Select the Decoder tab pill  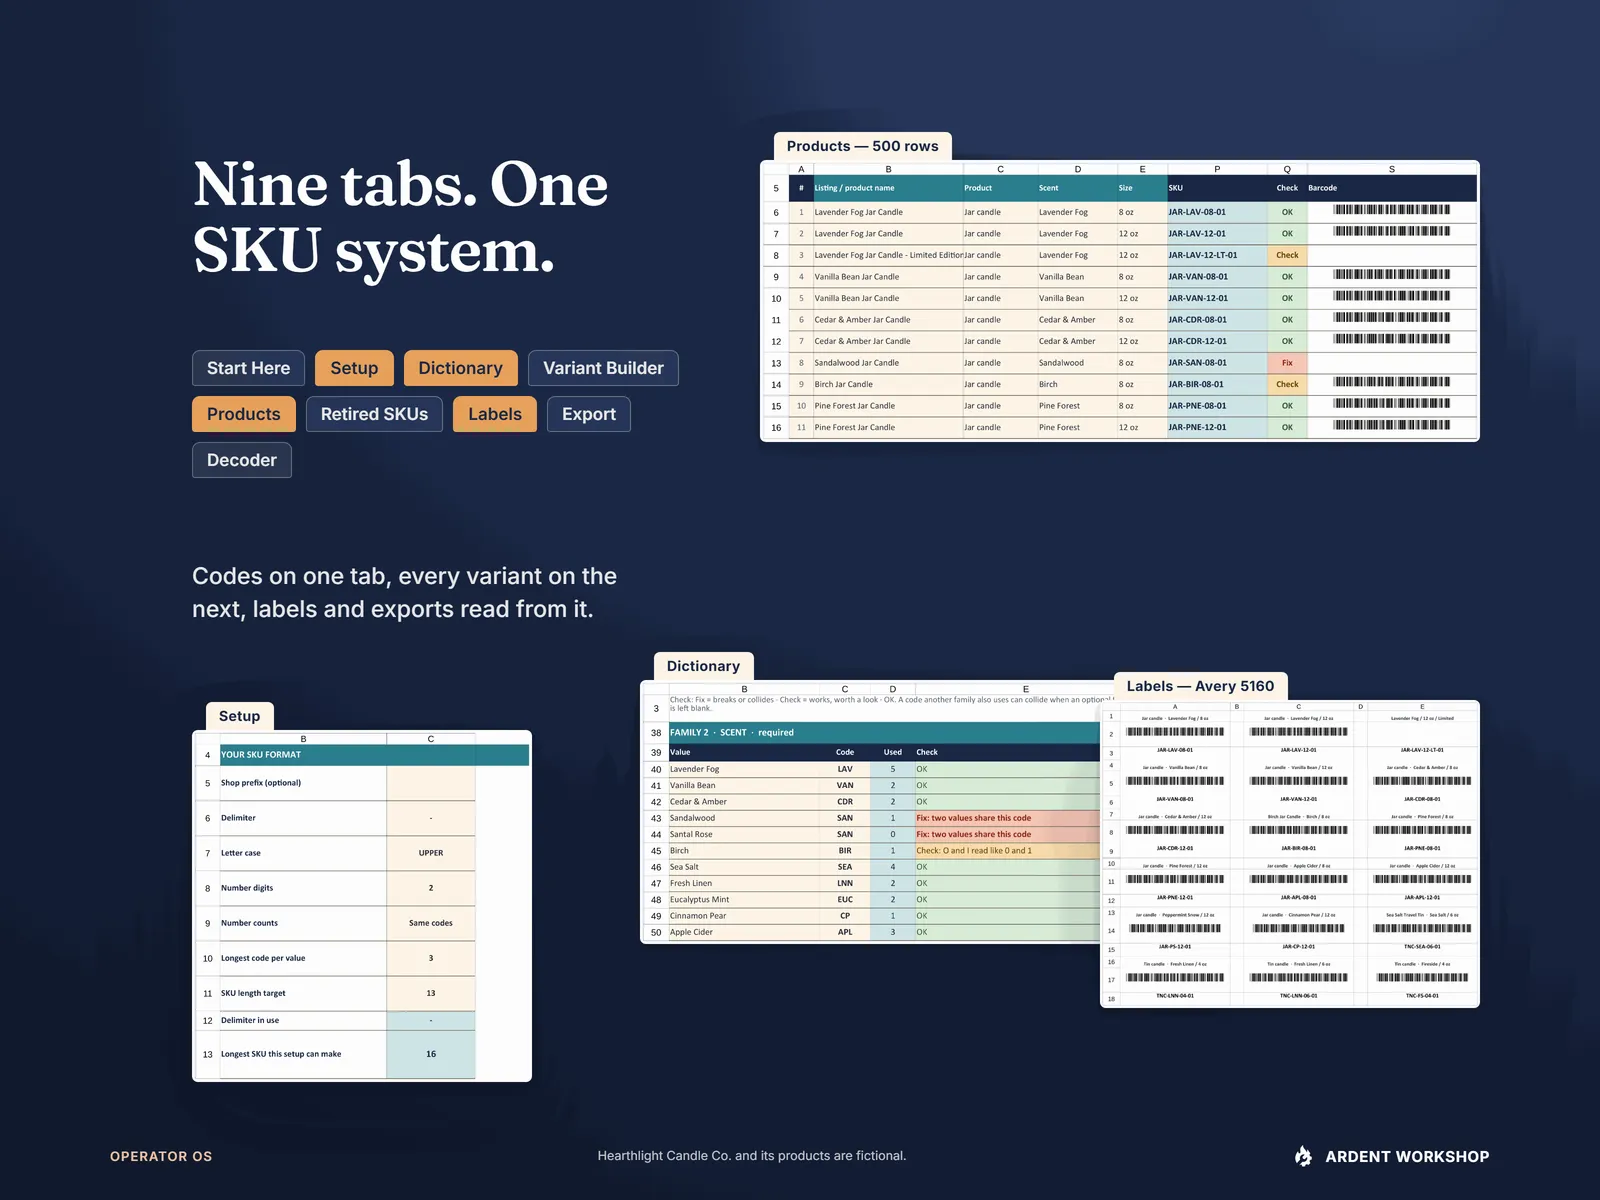pyautogui.click(x=241, y=460)
